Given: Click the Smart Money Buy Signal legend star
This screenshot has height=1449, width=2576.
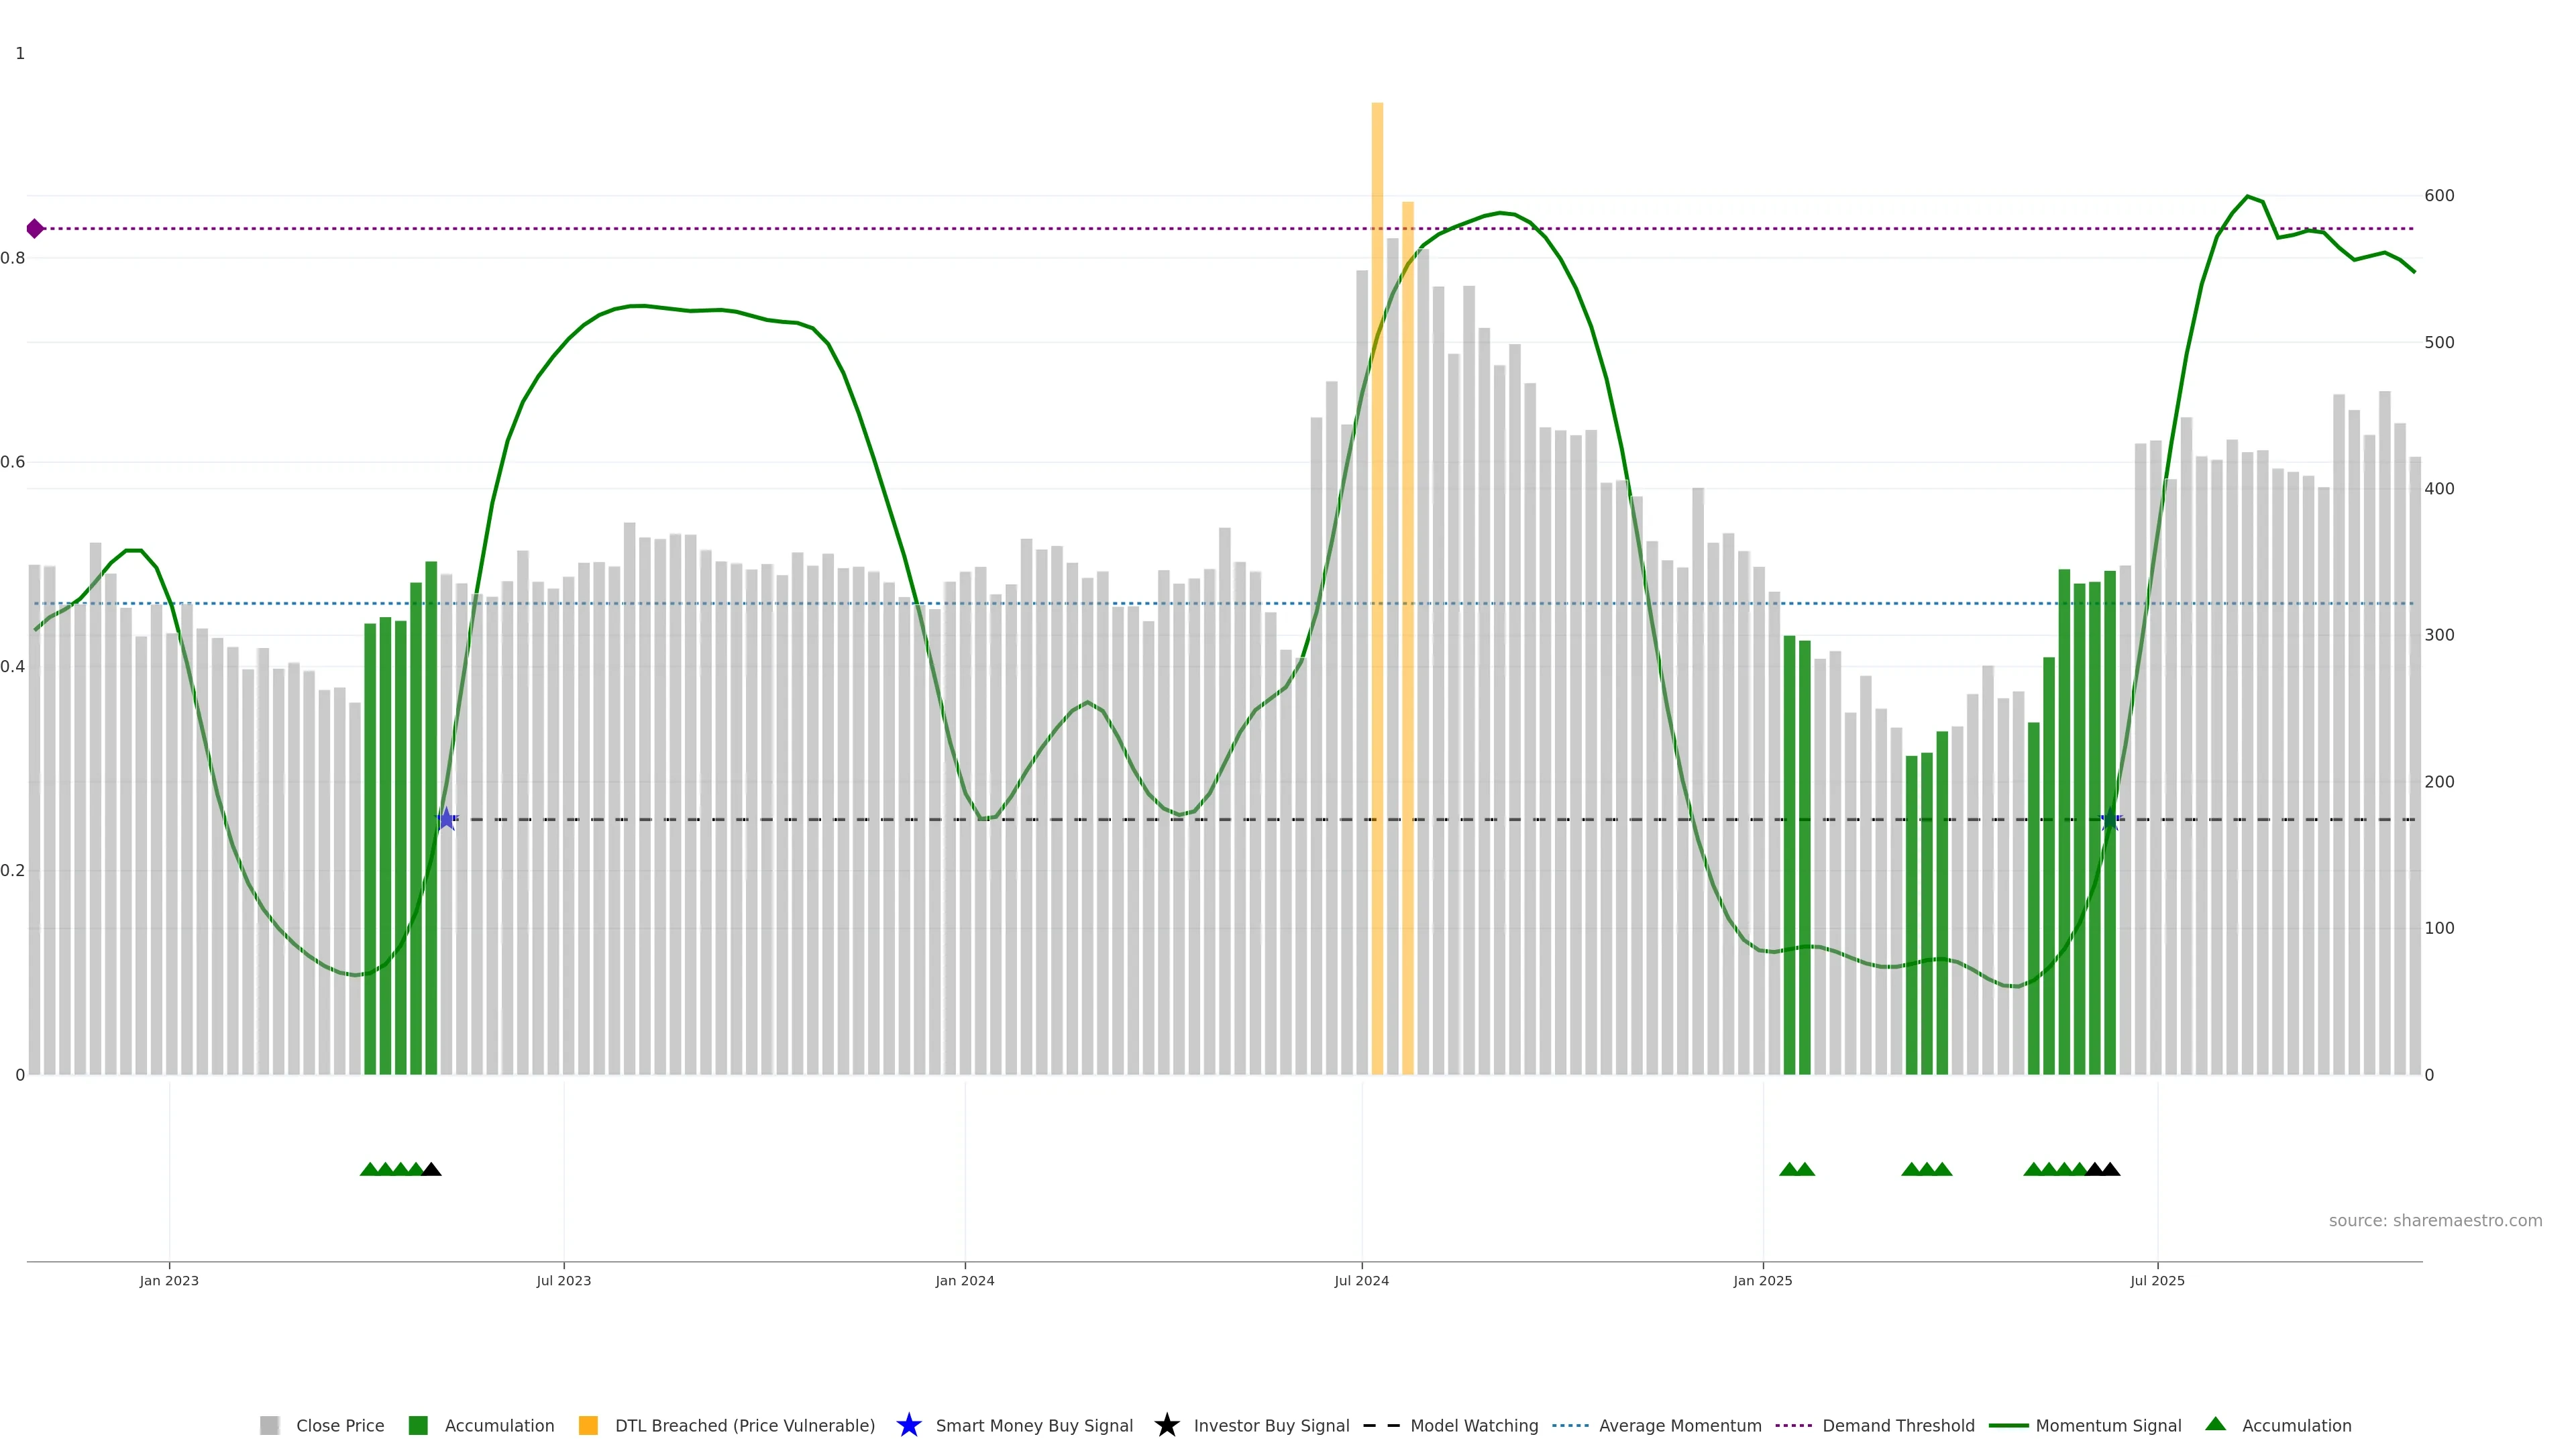Looking at the screenshot, I should [908, 1425].
